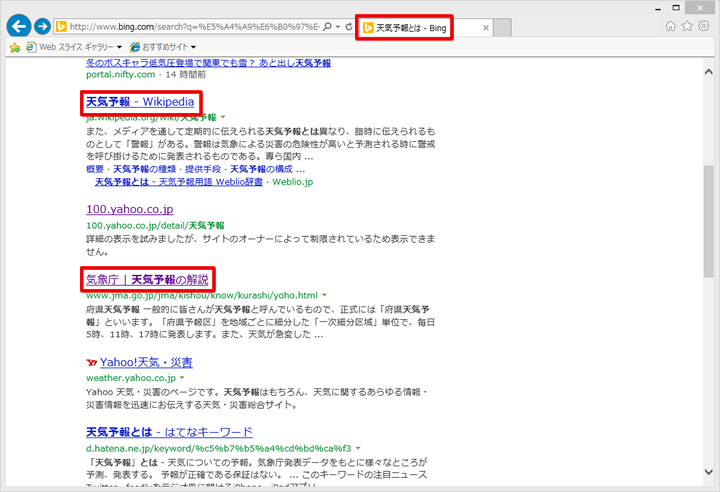
Task: Go to the home page via the house icon
Action: coord(670,26)
